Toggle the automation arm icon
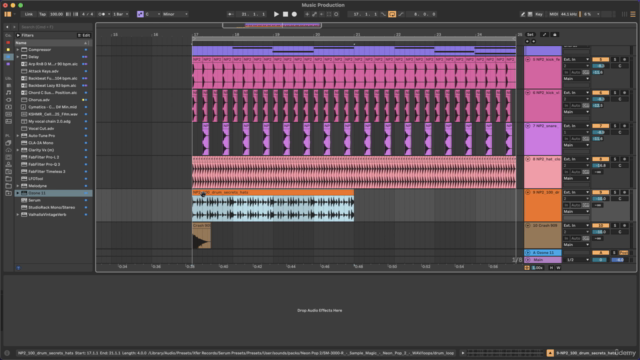The height and width of the screenshot is (360, 640). point(314,14)
